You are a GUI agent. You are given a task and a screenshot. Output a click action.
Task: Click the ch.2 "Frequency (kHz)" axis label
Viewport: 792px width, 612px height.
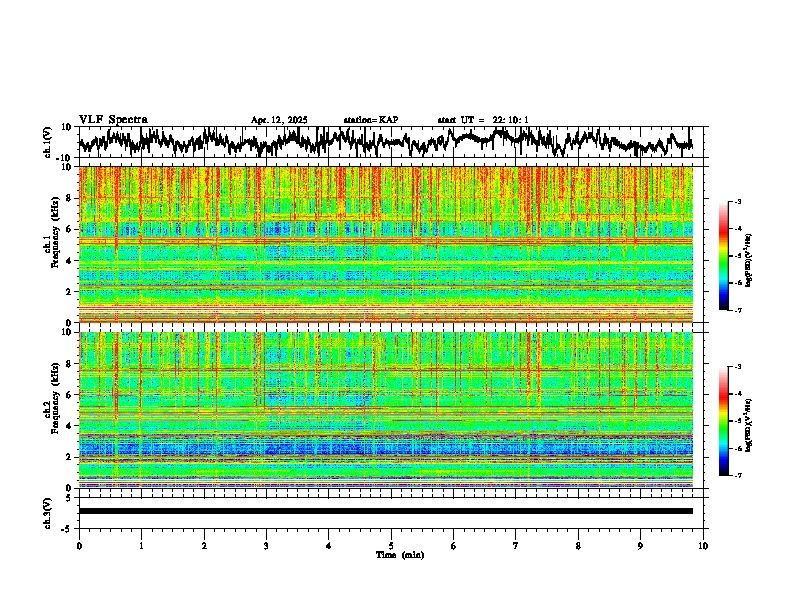pyautogui.click(x=55, y=397)
